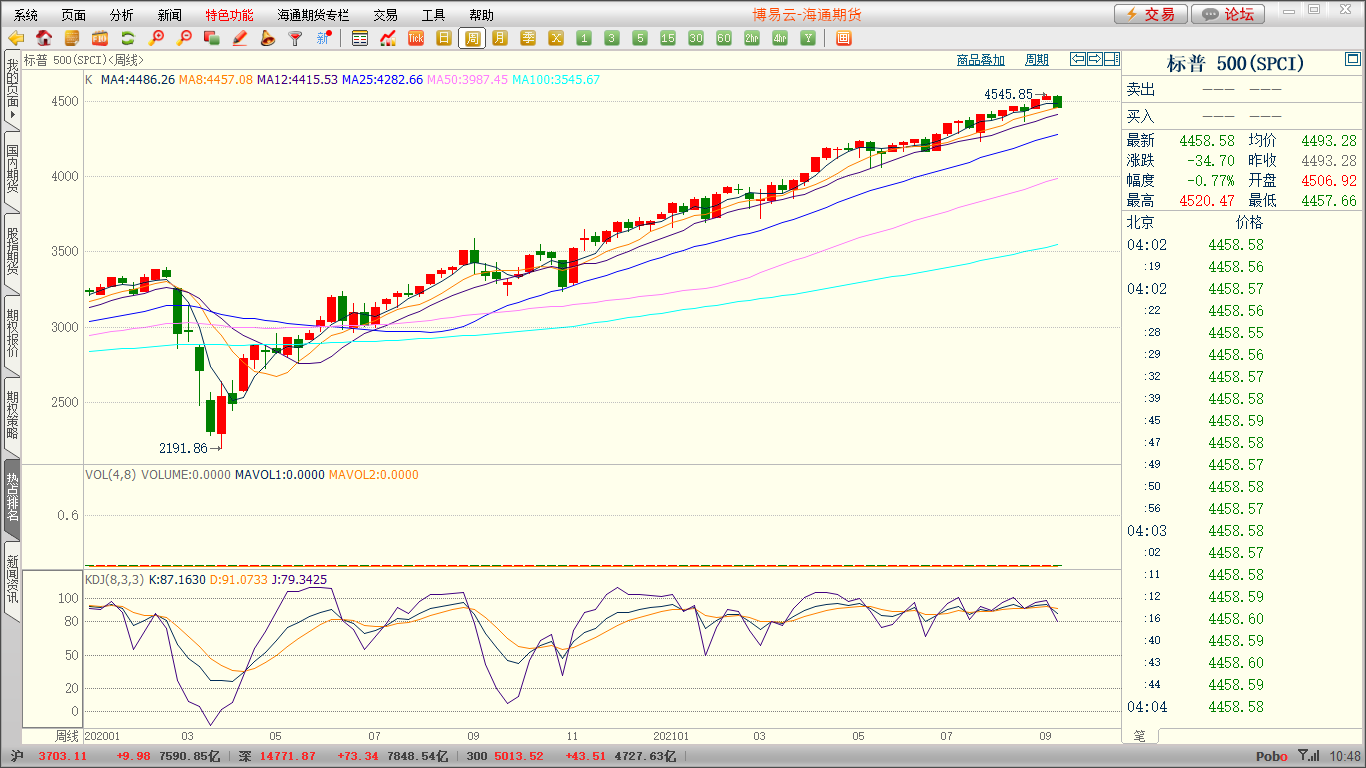
Task: Open the funnel filter tool
Action: tap(295, 38)
